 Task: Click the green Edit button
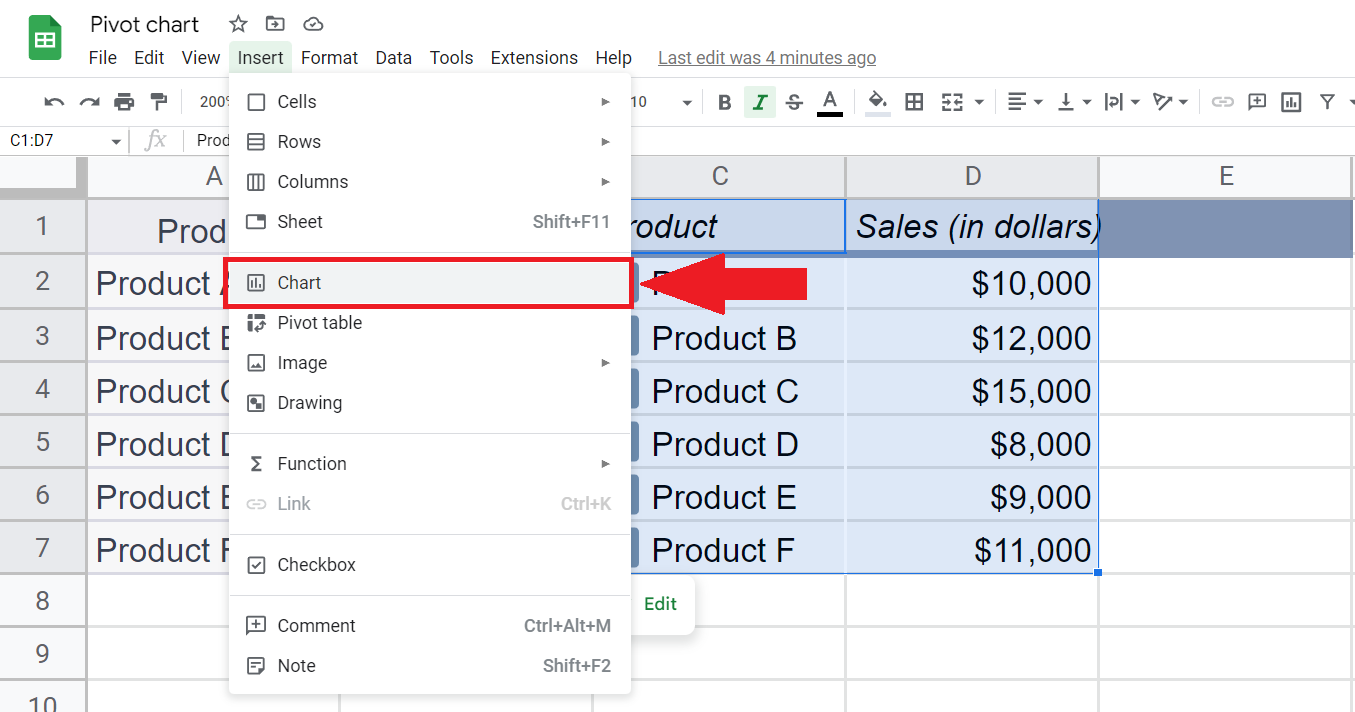(660, 604)
